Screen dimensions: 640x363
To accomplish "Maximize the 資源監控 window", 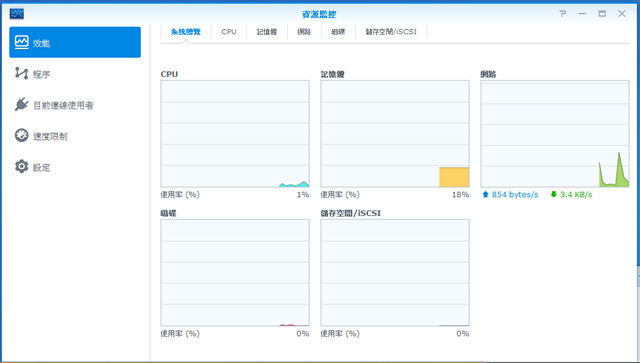I will click(602, 14).
